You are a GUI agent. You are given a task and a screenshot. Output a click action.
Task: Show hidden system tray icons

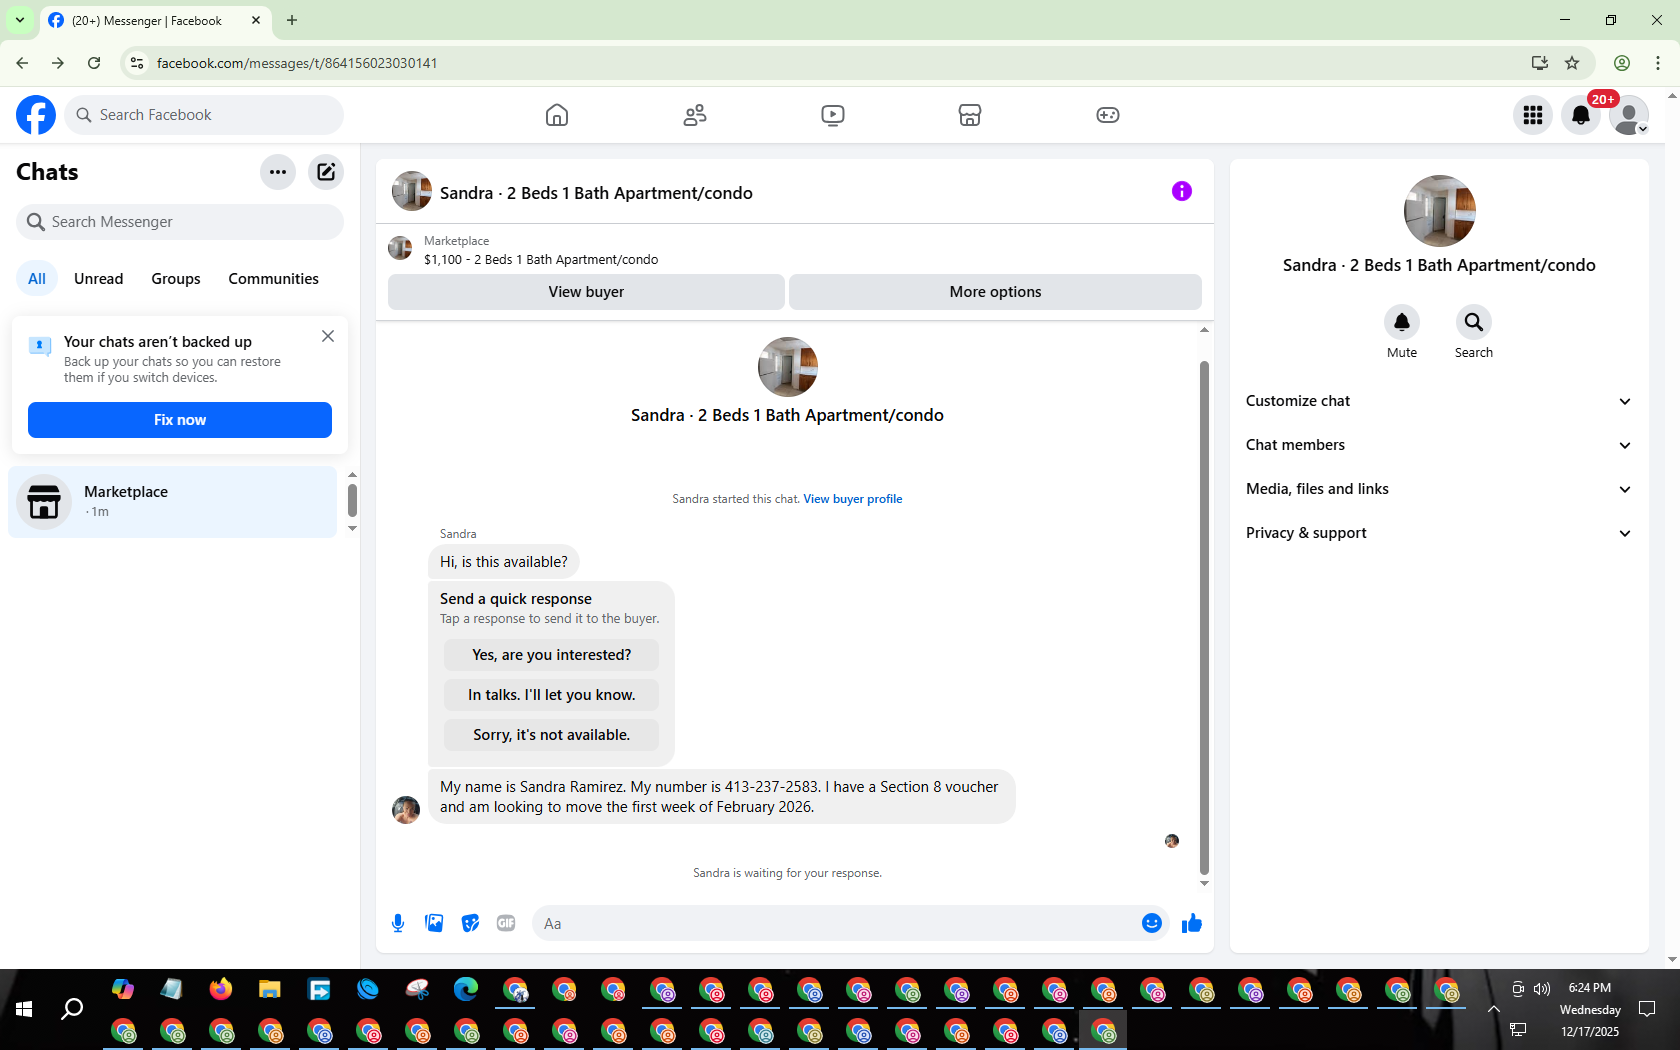coord(1493,1009)
